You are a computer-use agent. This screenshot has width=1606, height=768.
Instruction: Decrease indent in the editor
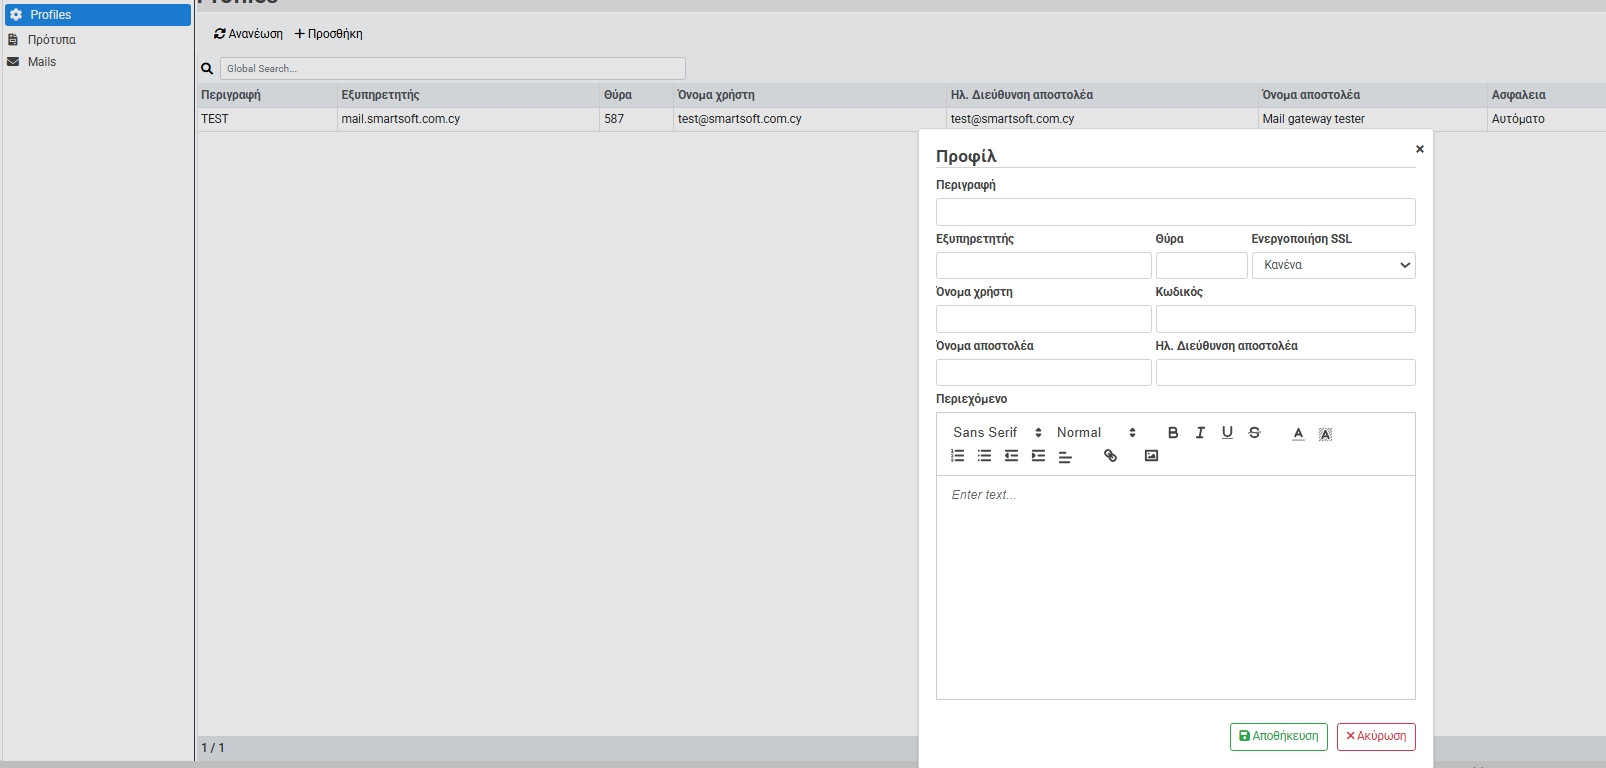click(x=1011, y=456)
